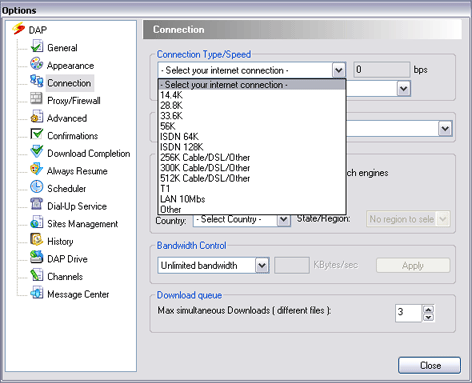Screen dimensions: 472x383
Task: Open the History settings page
Action: click(x=60, y=242)
